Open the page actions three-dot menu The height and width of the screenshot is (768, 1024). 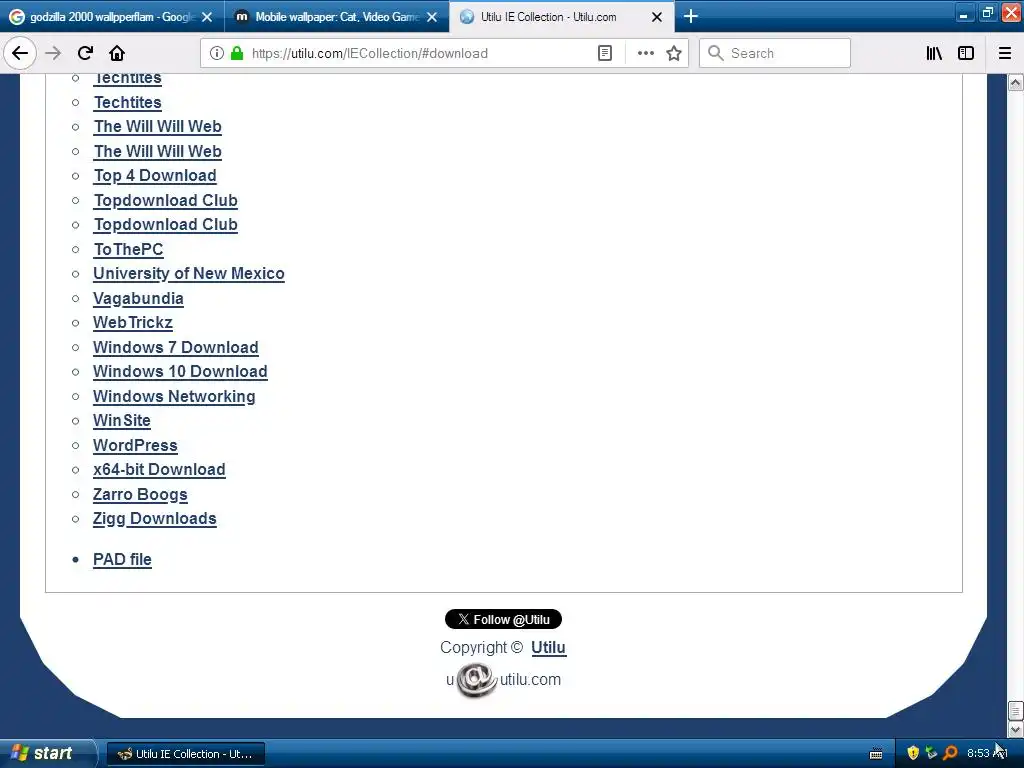pos(645,53)
